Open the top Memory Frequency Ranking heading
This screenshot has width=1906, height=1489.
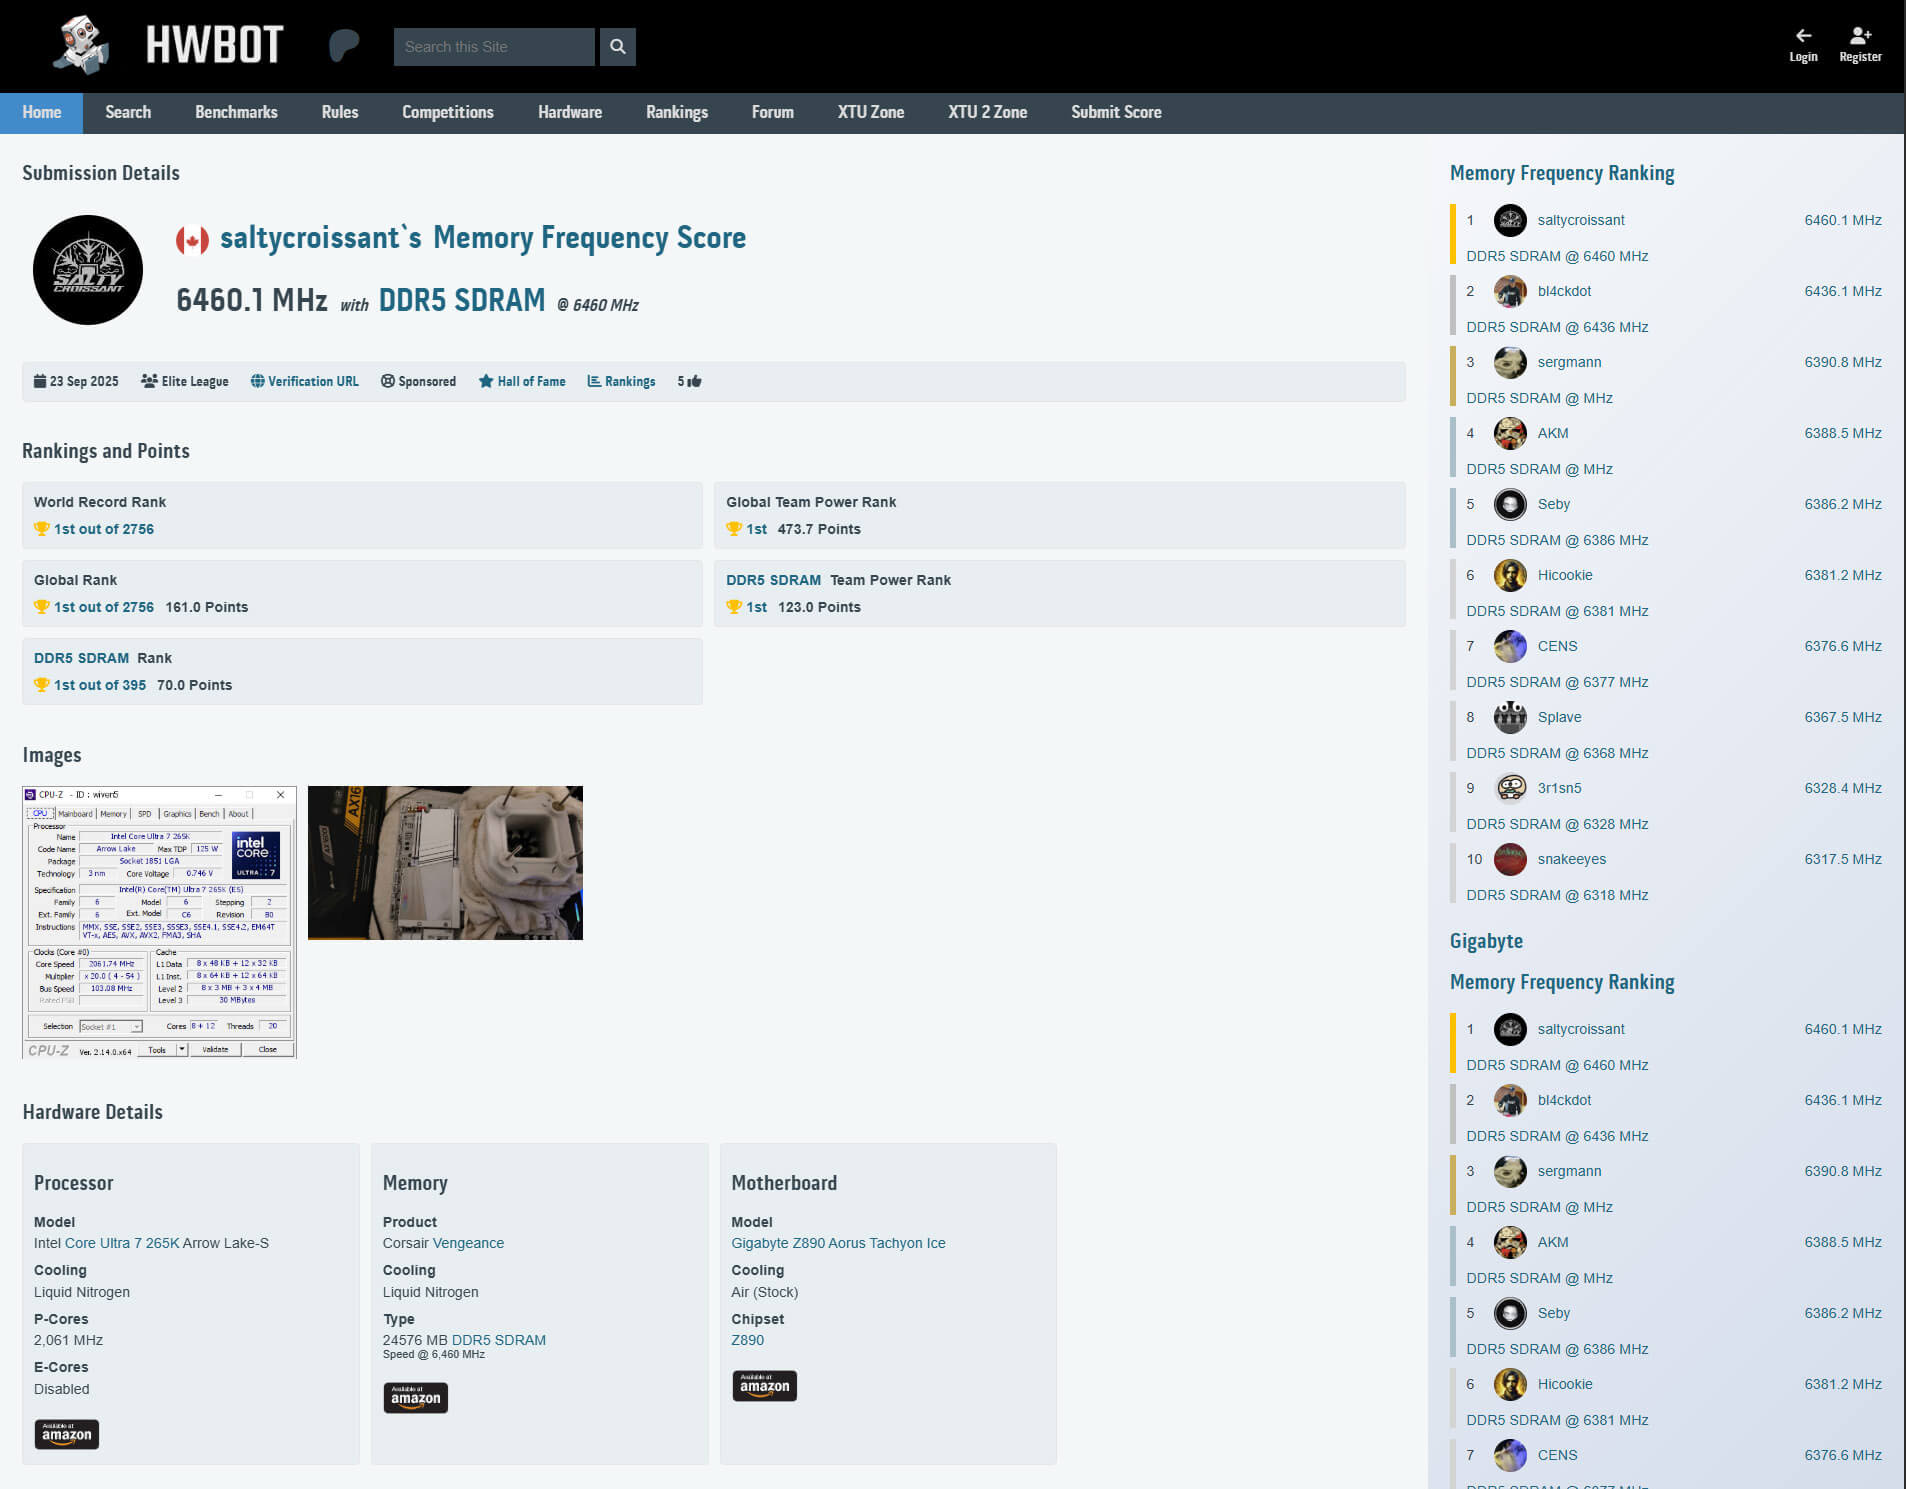tap(1562, 173)
